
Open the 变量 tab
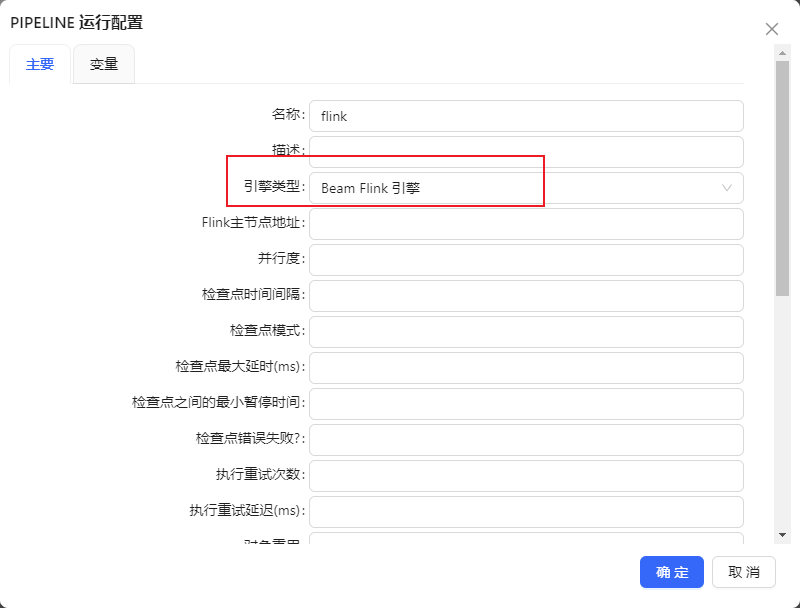pyautogui.click(x=104, y=64)
